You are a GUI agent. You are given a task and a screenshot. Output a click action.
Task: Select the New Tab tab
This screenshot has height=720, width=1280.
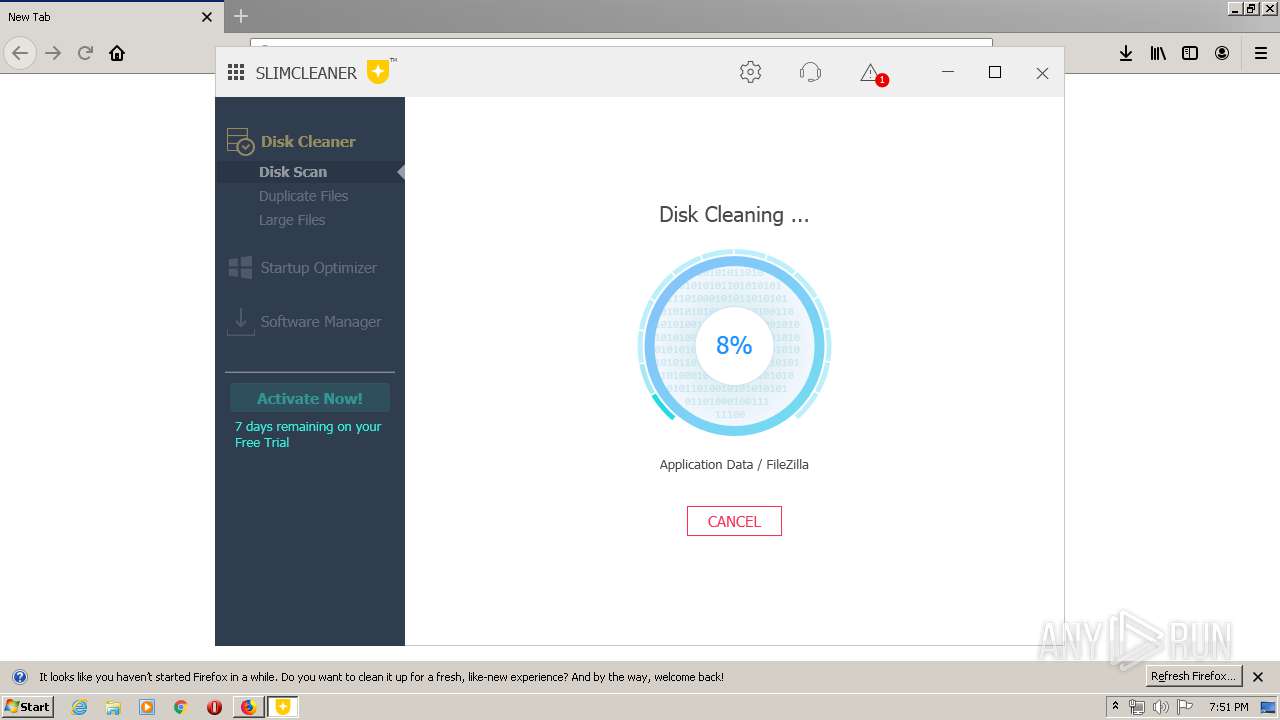(x=110, y=17)
